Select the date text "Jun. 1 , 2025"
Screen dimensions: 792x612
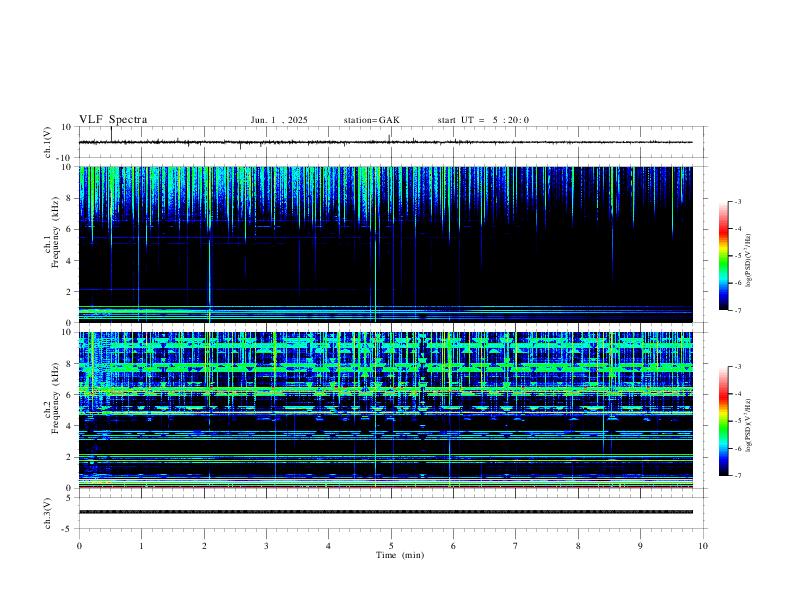(x=279, y=120)
